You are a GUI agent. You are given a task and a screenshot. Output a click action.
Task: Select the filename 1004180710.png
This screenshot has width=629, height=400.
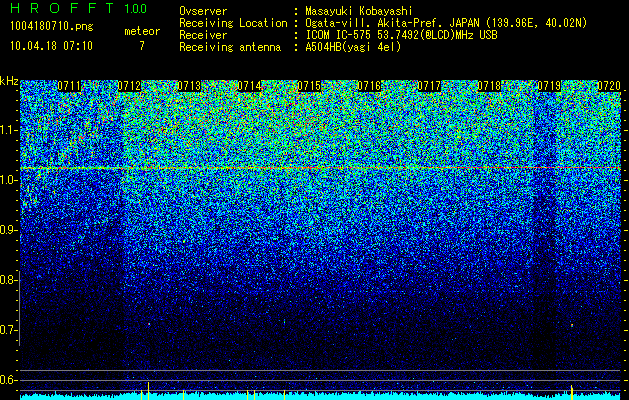52,27
